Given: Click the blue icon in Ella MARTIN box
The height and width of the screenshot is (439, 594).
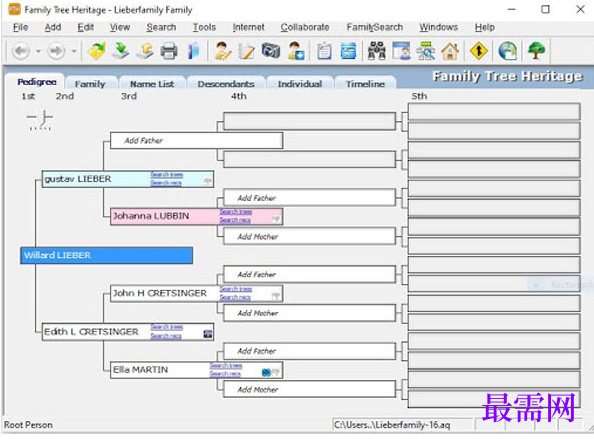Looking at the screenshot, I should [266, 372].
